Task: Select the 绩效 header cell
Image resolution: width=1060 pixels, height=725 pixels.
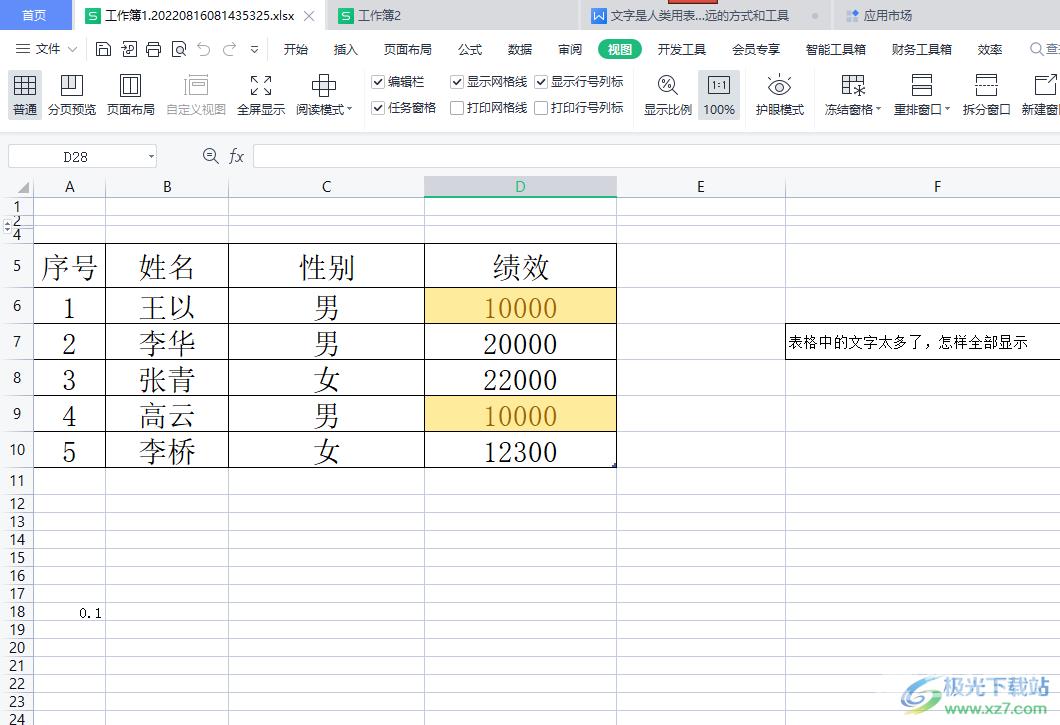Action: 521,266
